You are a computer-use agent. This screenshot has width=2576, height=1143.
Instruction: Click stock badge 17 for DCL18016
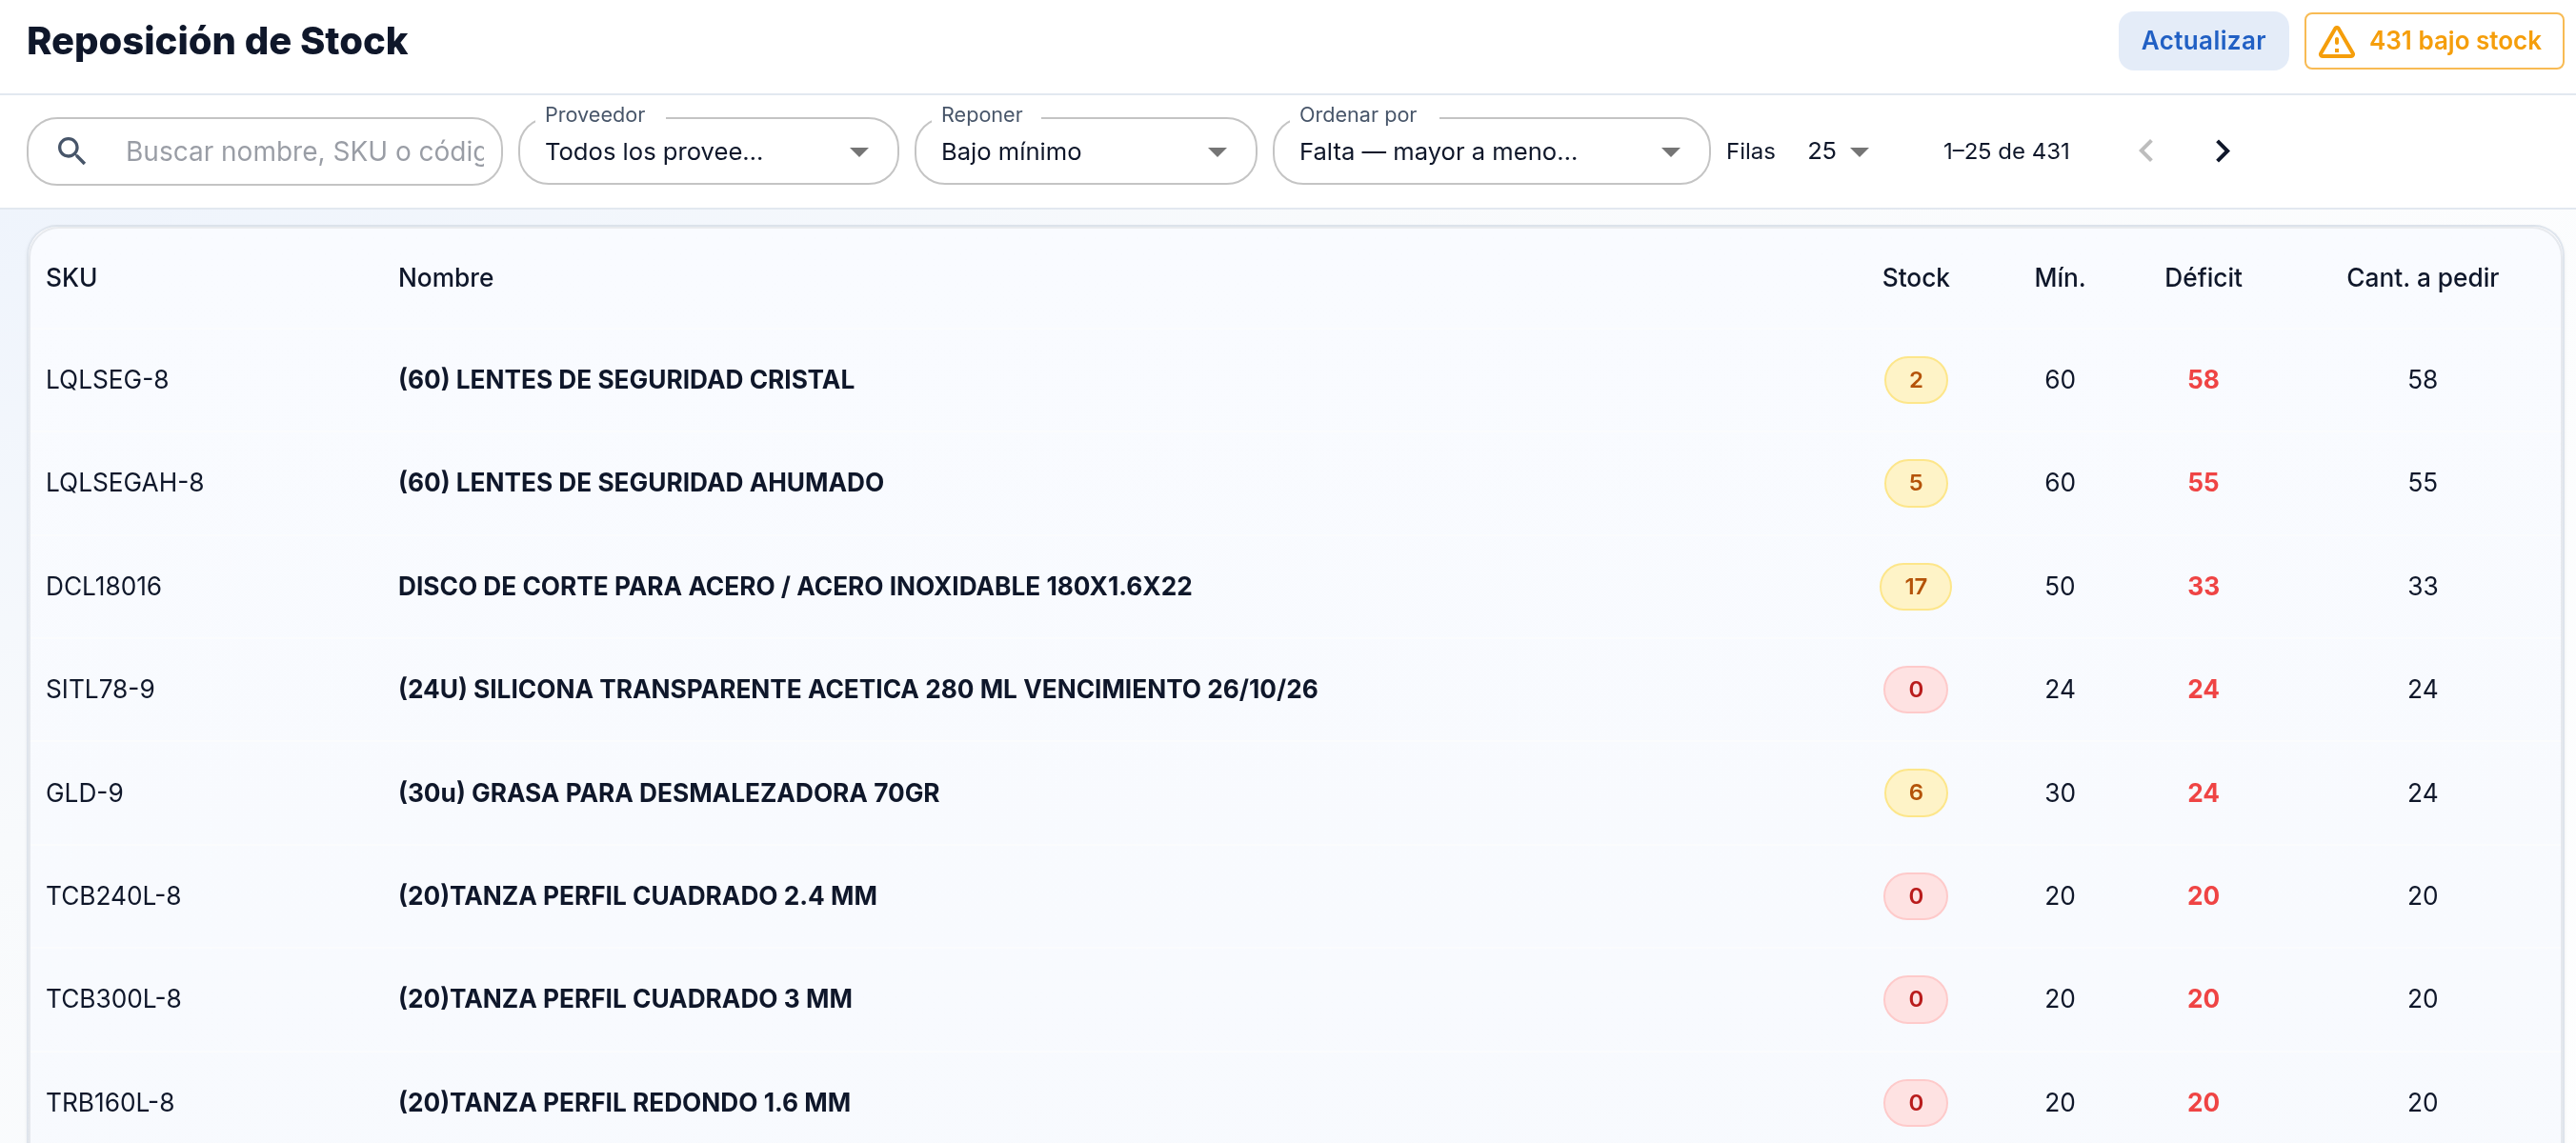(x=1915, y=586)
